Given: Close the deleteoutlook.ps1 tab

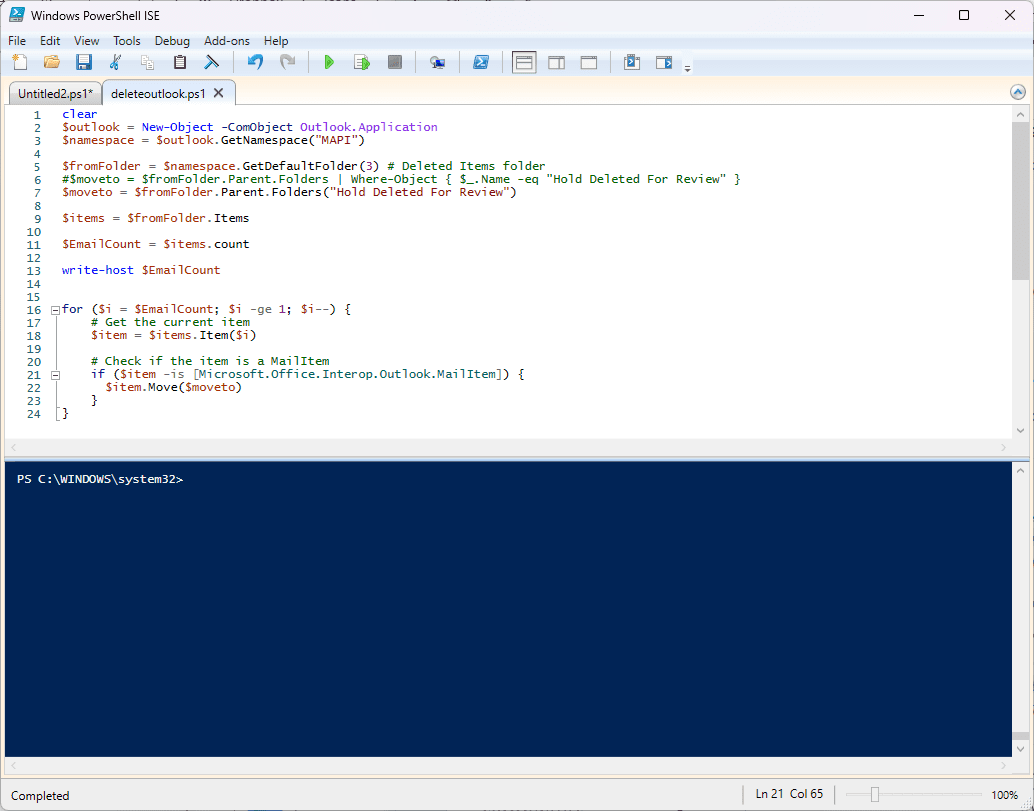Looking at the screenshot, I should click(x=220, y=93).
